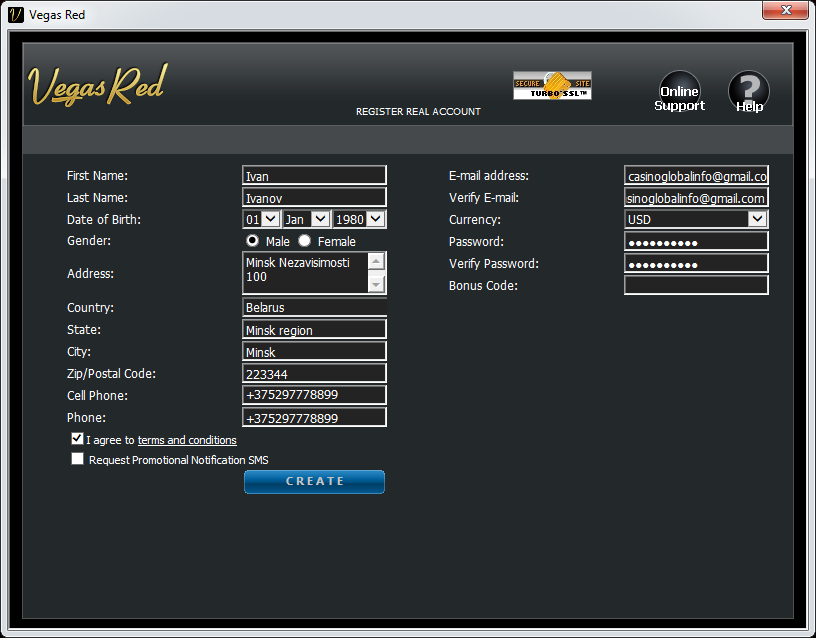The image size is (816, 638).
Task: Click the Address scrollbar up arrow
Action: coord(376,261)
